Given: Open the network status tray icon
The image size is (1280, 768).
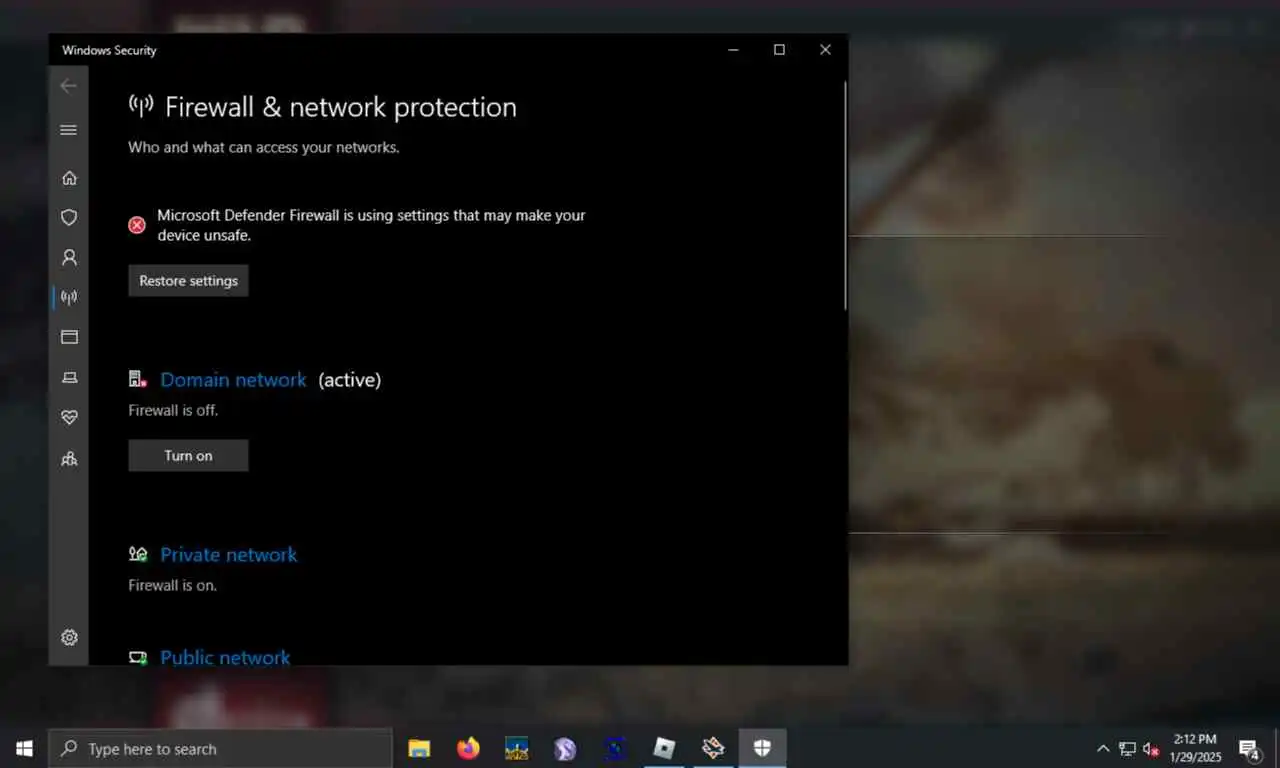Looking at the screenshot, I should pos(1127,748).
